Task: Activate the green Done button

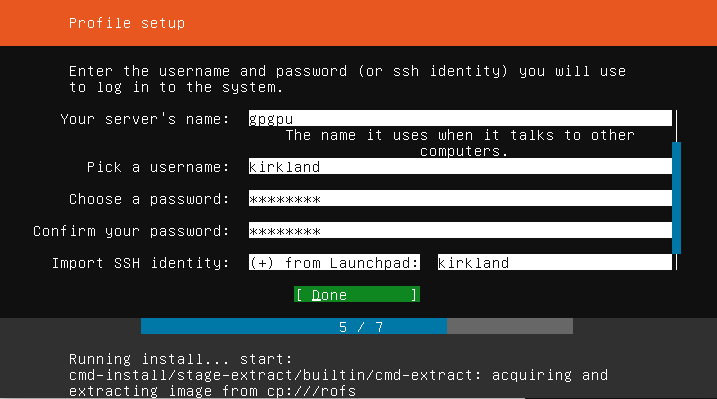Action: click(x=357, y=294)
